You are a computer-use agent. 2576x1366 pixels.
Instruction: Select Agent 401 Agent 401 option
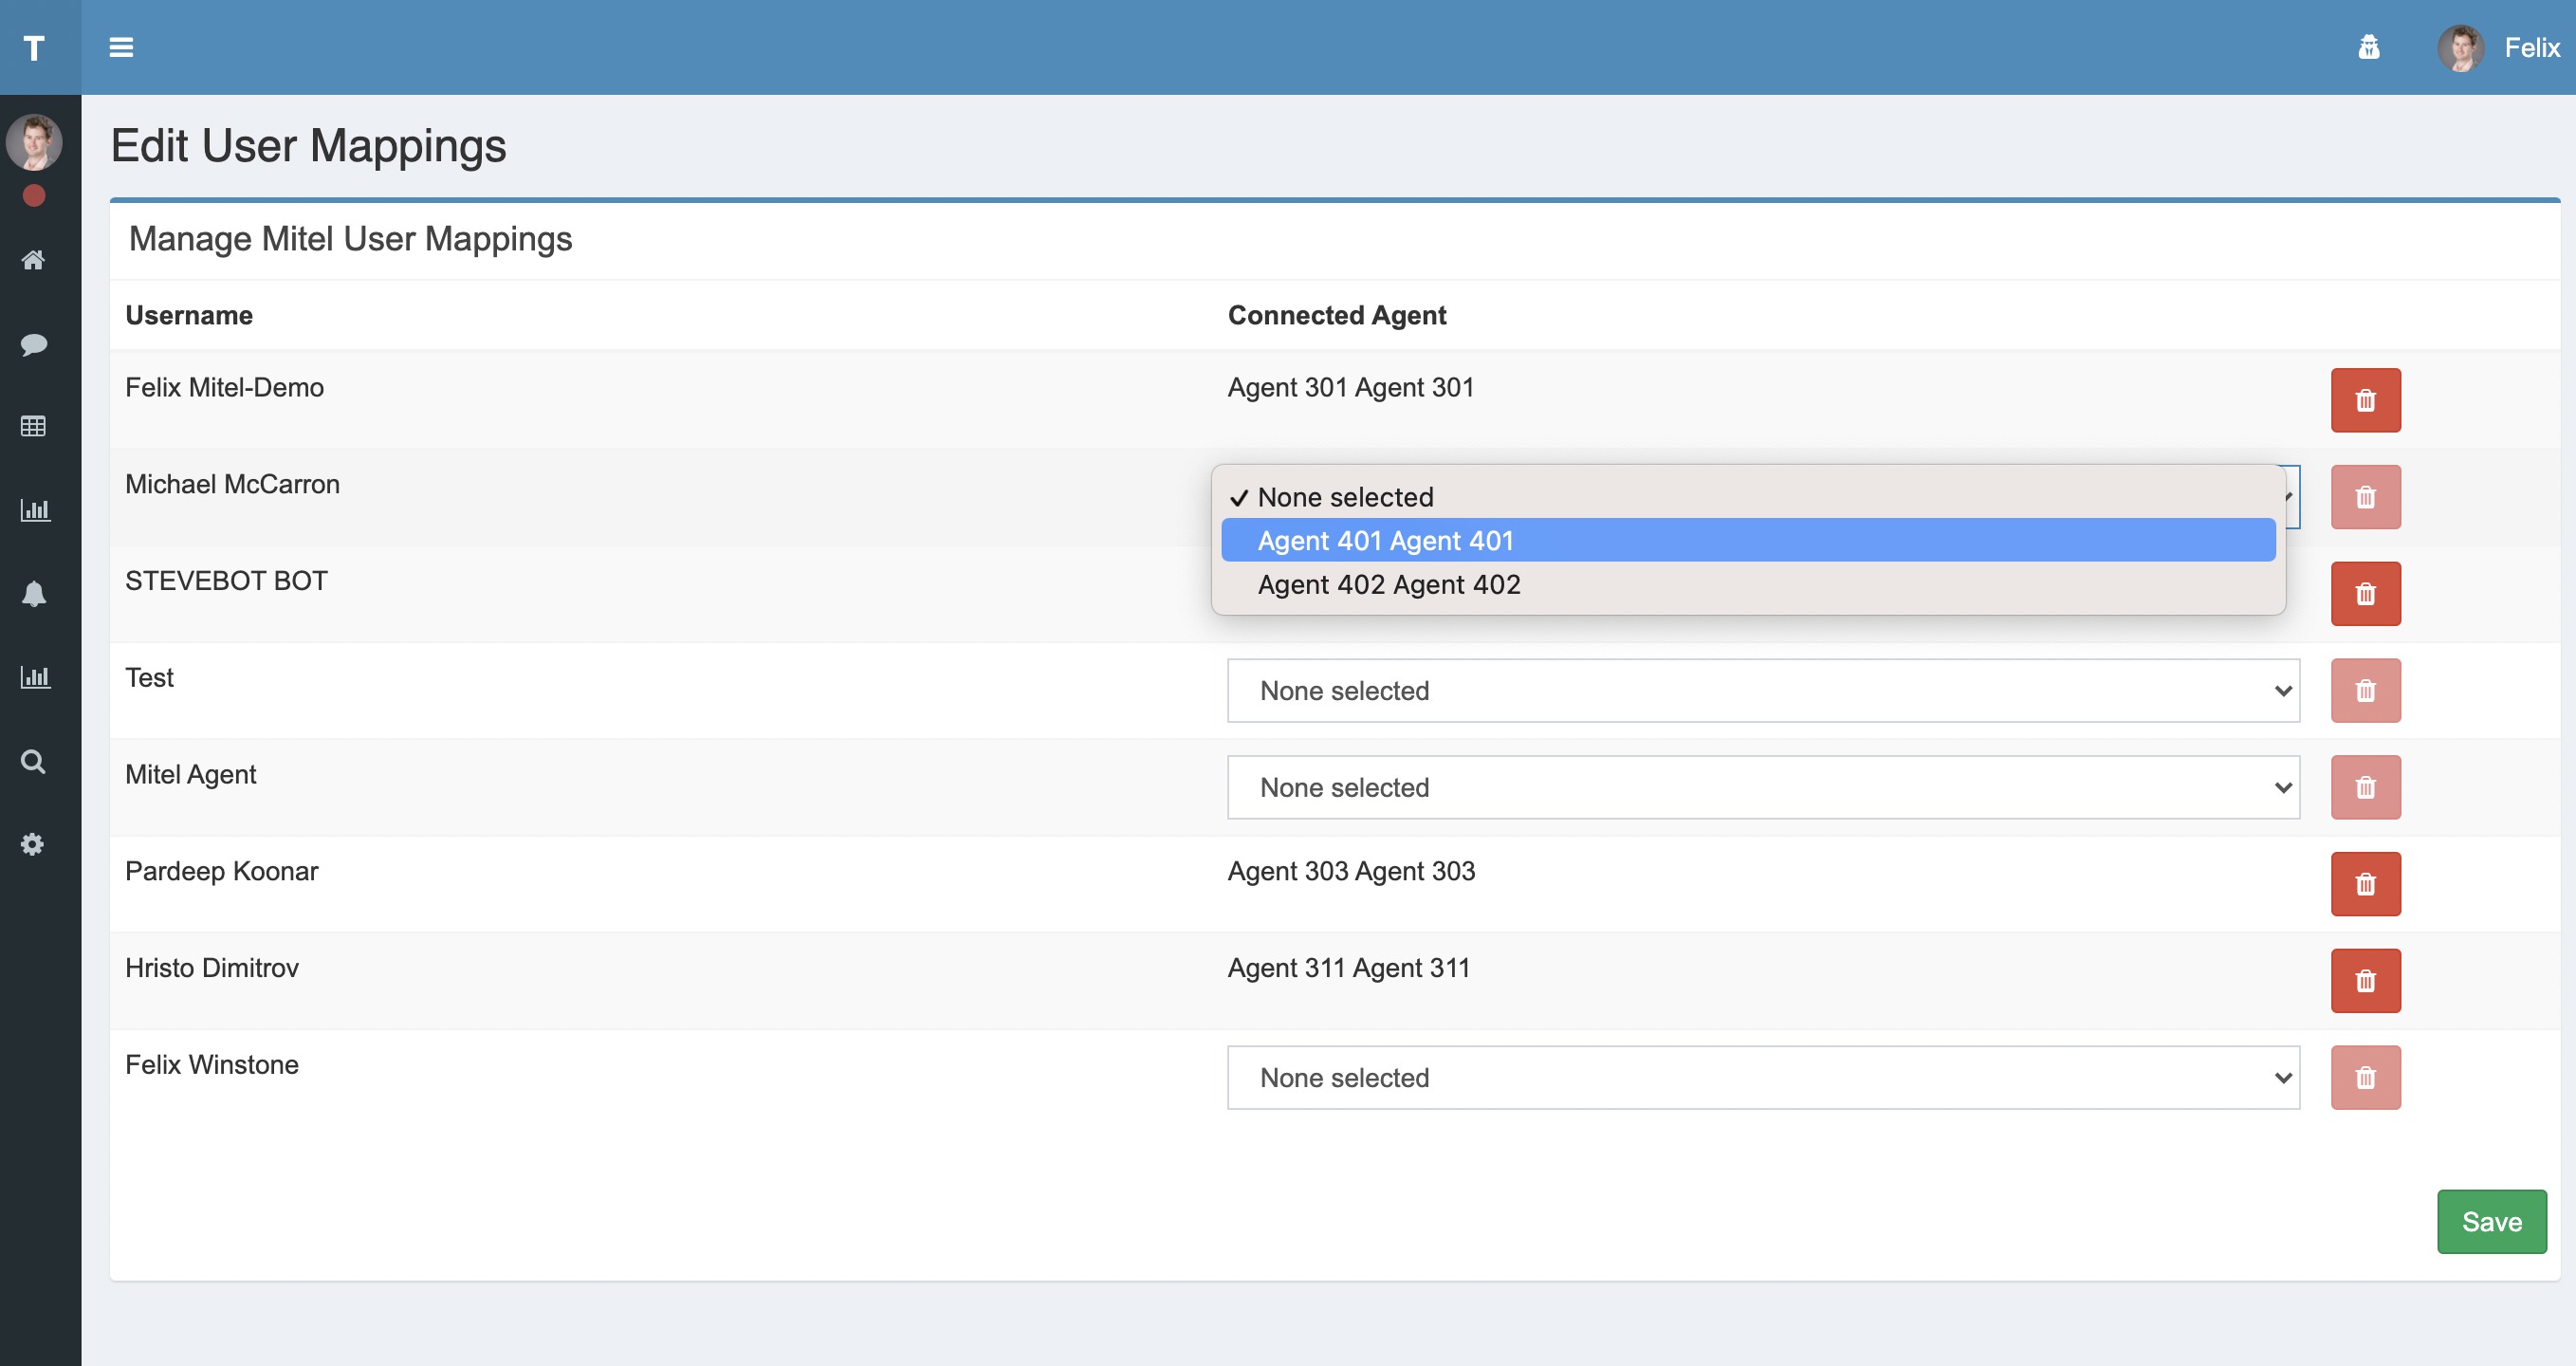pos(1748,540)
